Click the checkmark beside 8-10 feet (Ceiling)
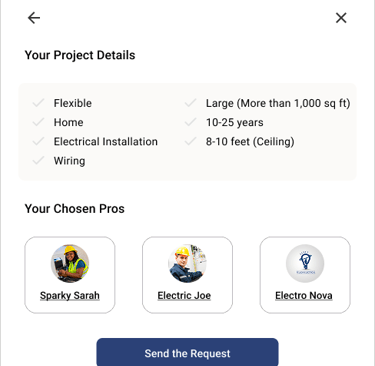 [x=191, y=141]
